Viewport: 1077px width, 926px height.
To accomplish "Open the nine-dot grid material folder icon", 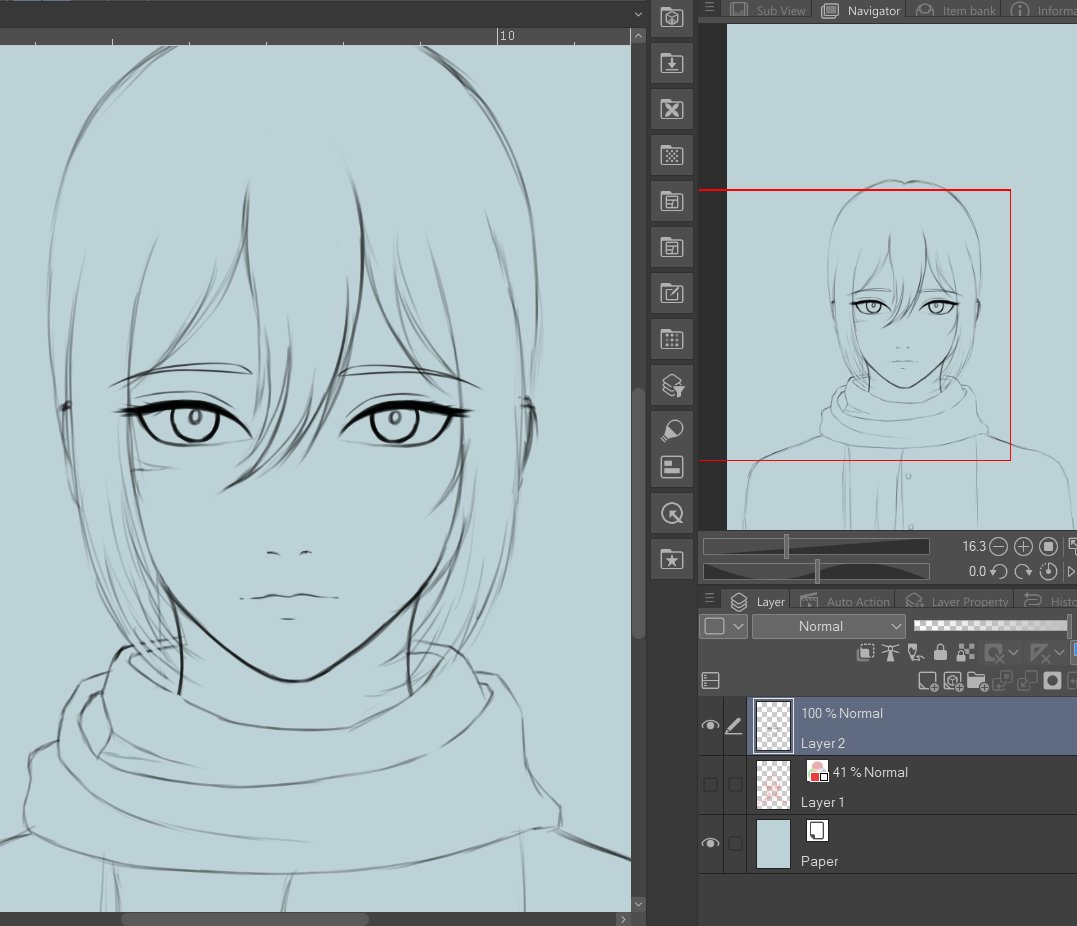I will [x=672, y=339].
